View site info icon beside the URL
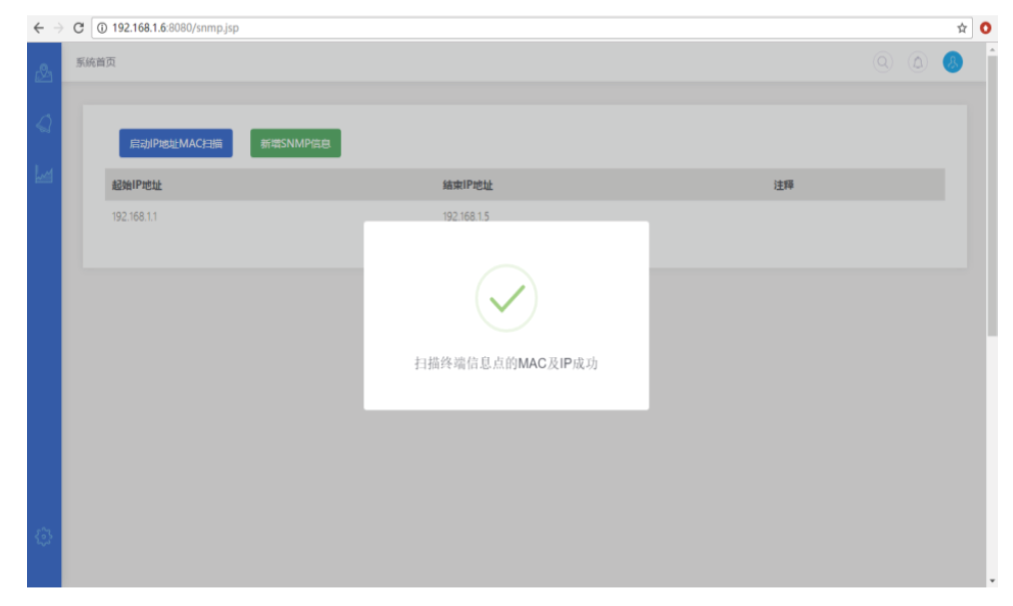 coord(102,28)
